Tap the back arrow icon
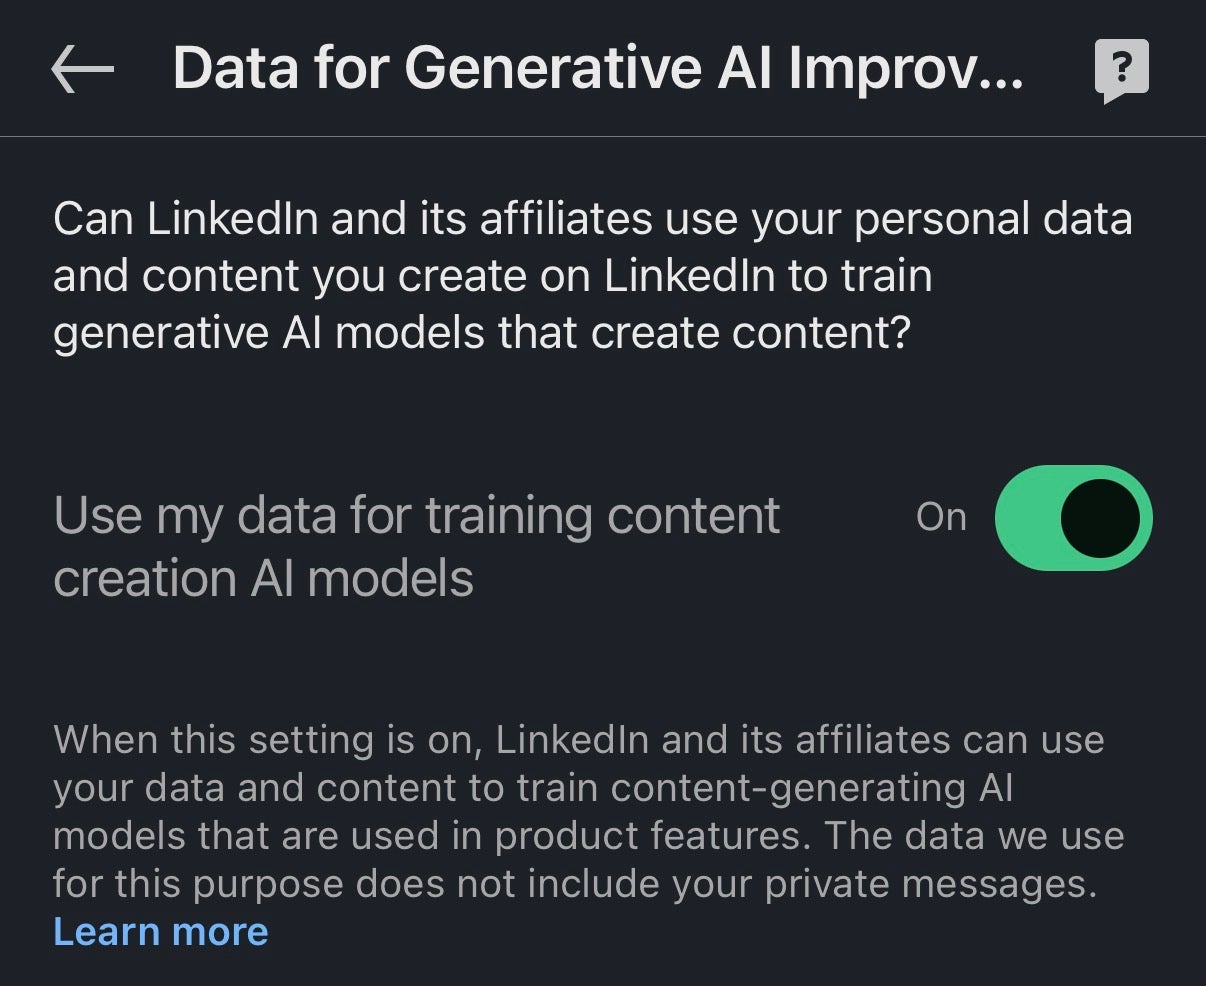Screen dimensions: 1206x986 (82, 70)
